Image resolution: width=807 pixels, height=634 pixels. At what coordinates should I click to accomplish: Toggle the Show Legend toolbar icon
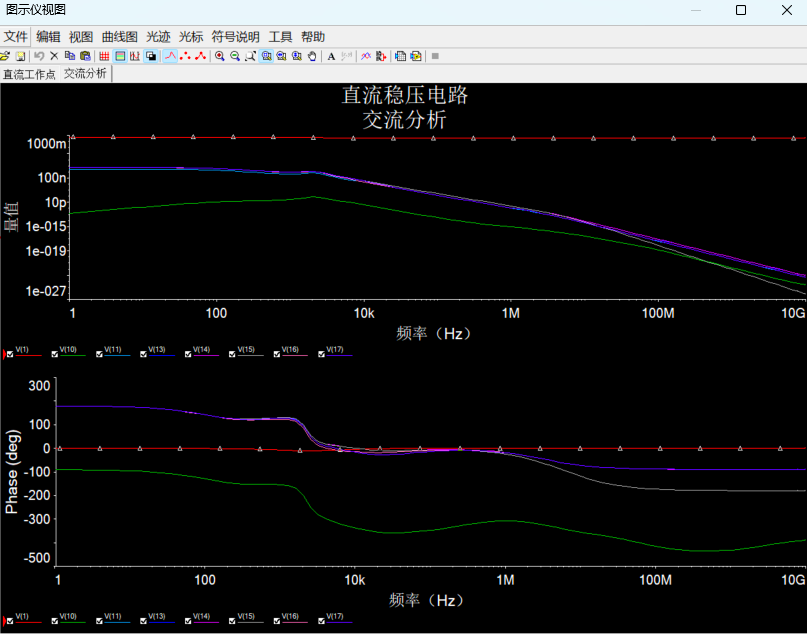click(x=120, y=56)
